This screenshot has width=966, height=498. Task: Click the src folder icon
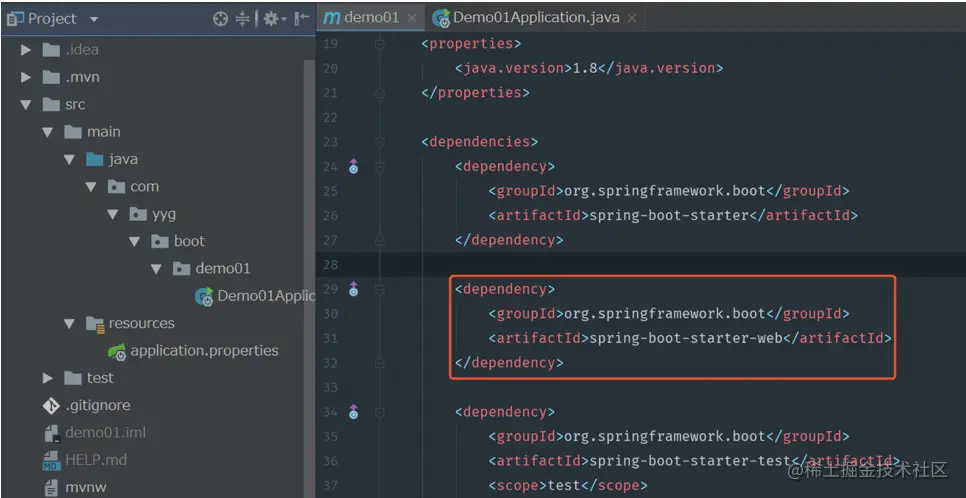(51, 105)
